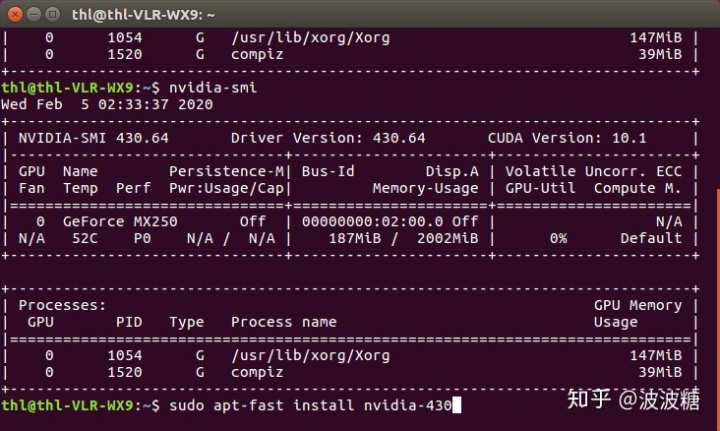Click the temperature value 52C
The height and width of the screenshot is (431, 720).
(85, 239)
